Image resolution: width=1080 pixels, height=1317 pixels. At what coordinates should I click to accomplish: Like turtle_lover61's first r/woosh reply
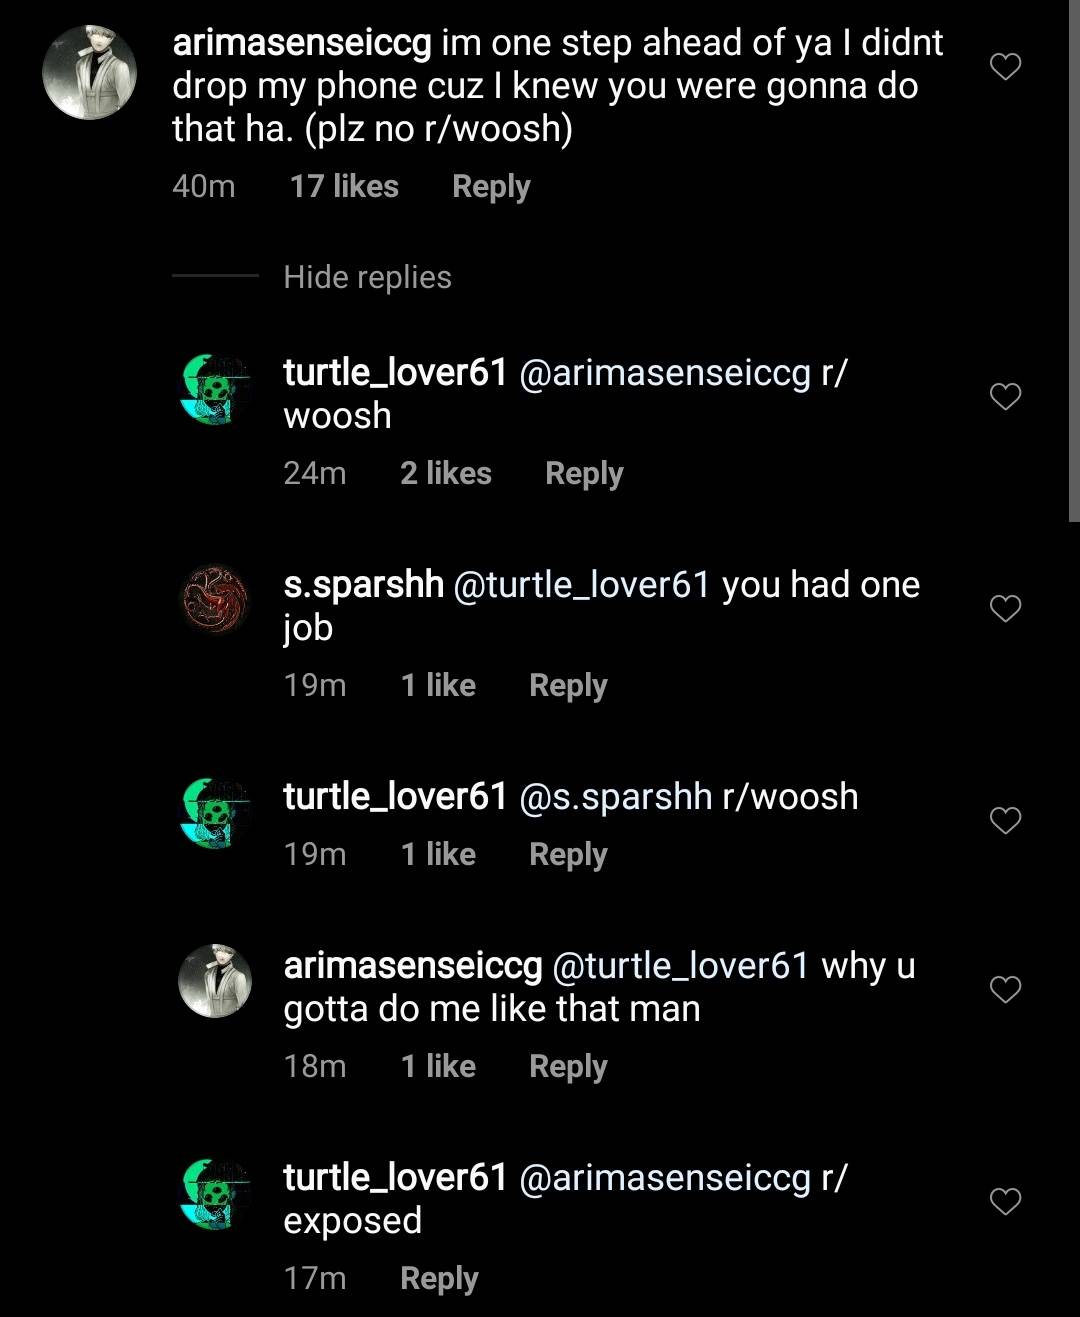coord(1005,397)
